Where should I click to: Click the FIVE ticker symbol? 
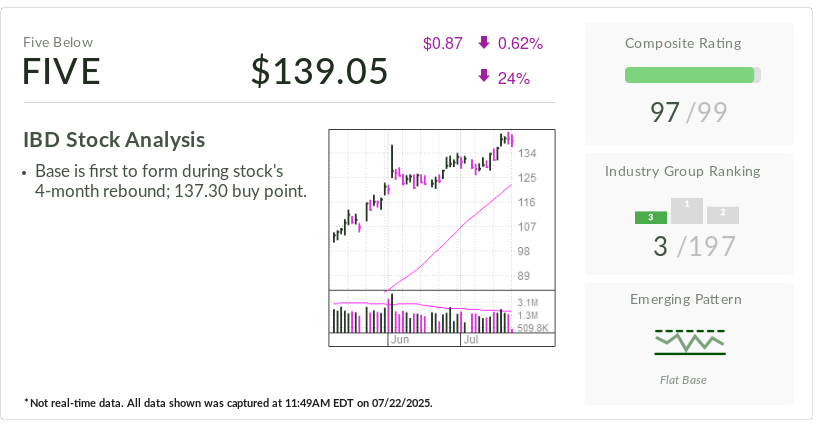click(x=62, y=72)
